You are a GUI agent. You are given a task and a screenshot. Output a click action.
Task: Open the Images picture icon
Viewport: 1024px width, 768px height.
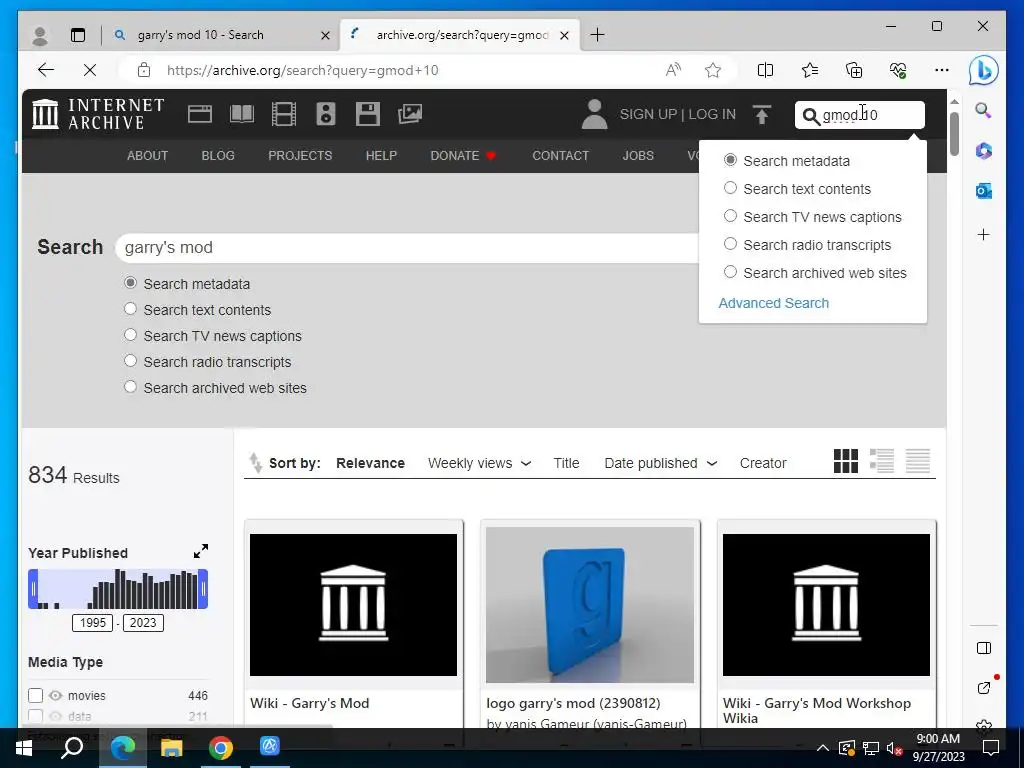[x=410, y=114]
